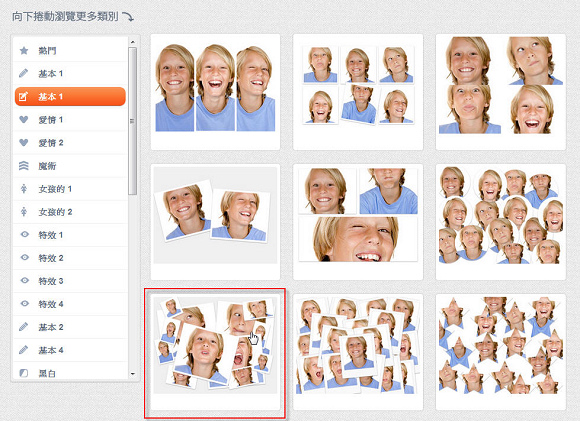The height and width of the screenshot is (421, 580).
Task: Click the girl figure icon beside 女孩的 1
Action: pos(24,189)
